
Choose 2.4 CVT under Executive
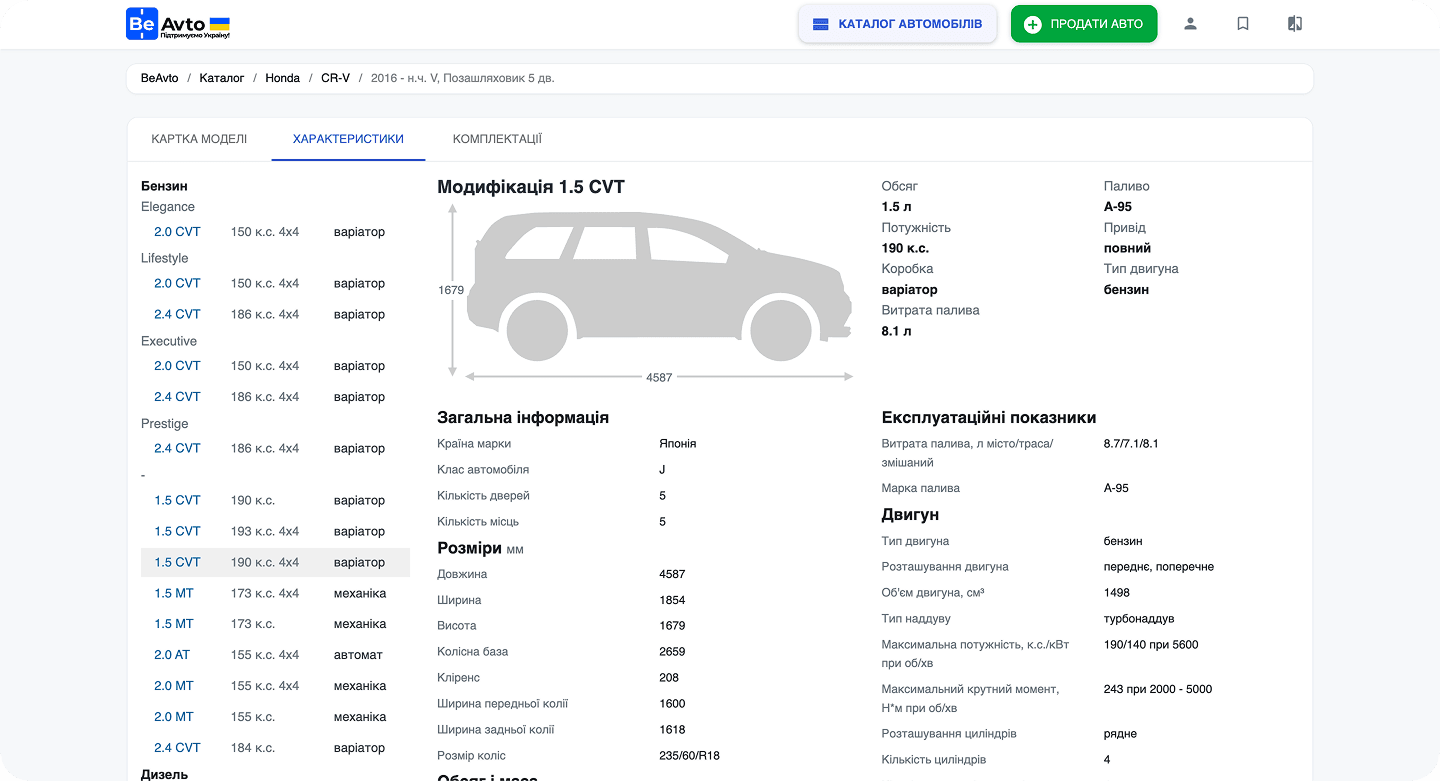tap(177, 397)
